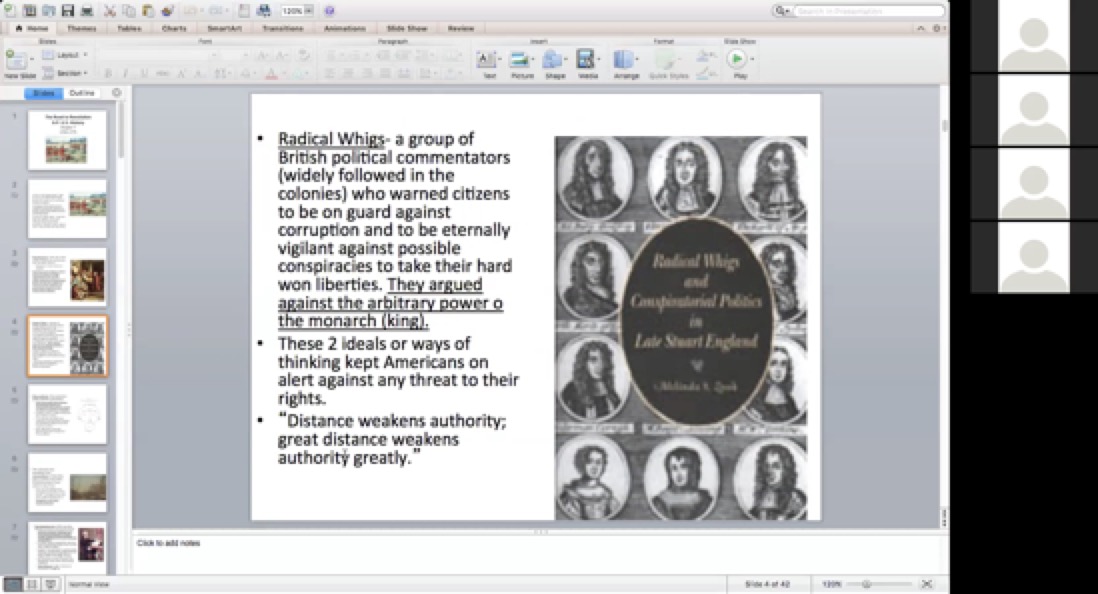
Task: Expand the Arrange dropdown arrow
Action: [x=637, y=59]
